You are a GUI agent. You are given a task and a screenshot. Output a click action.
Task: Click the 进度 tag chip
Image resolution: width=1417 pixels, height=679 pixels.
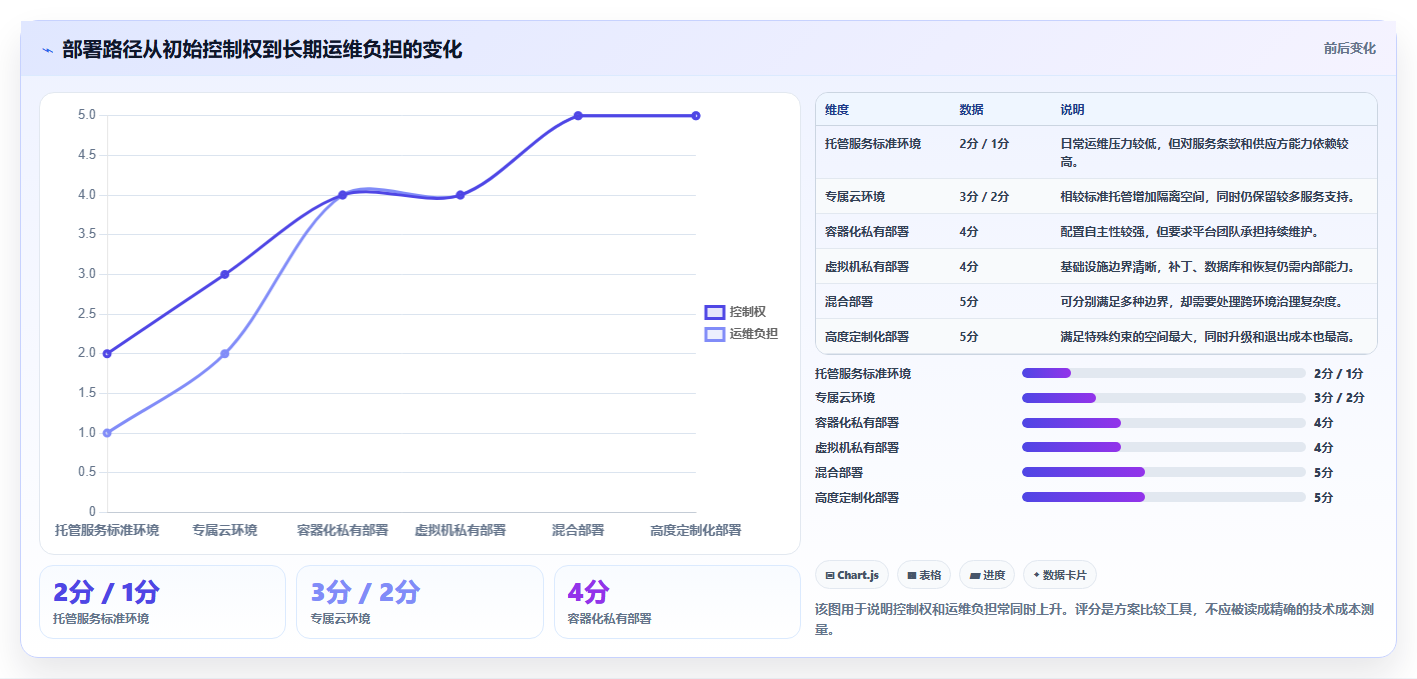click(x=987, y=575)
